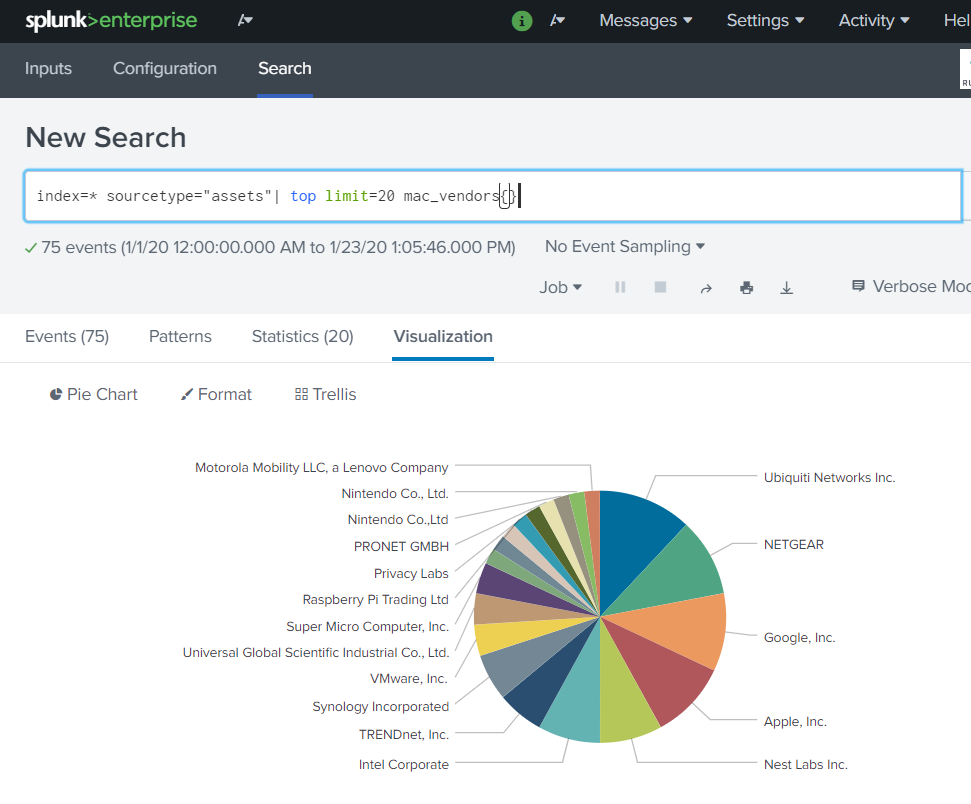The width and height of the screenshot is (971, 804).
Task: Expand the Activity menu
Action: (874, 21)
